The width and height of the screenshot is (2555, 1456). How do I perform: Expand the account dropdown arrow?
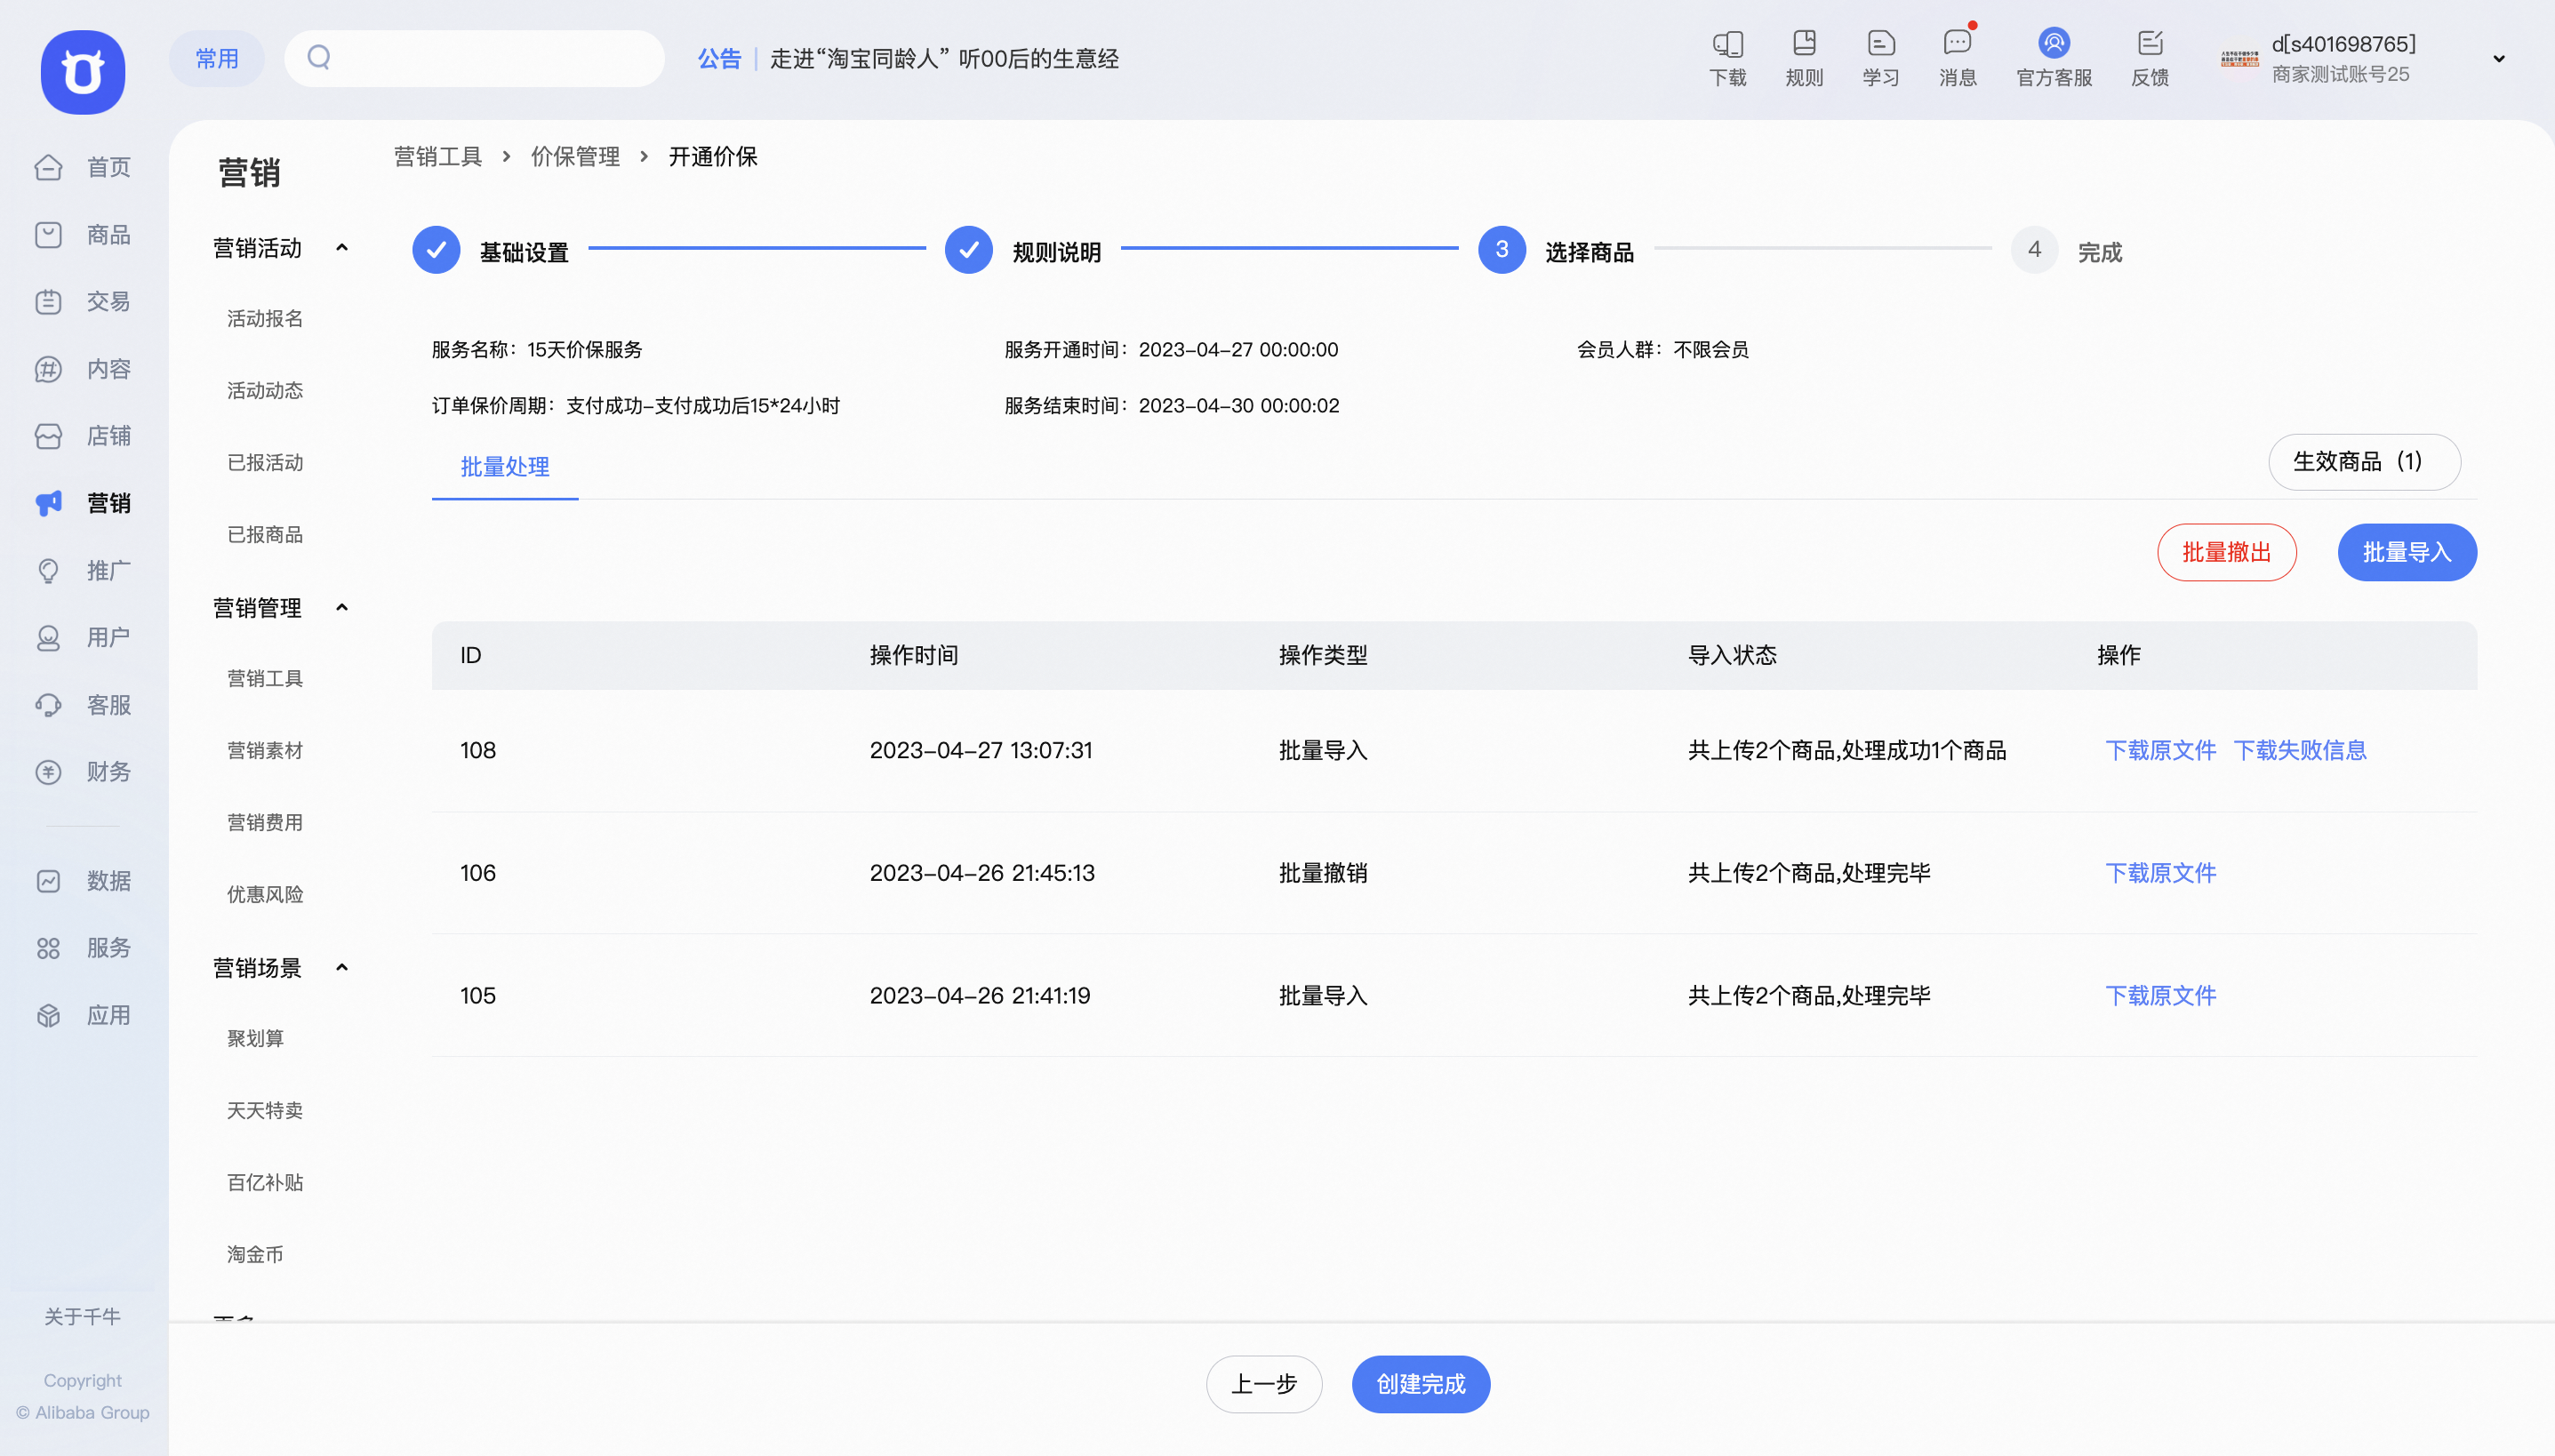point(2499,59)
